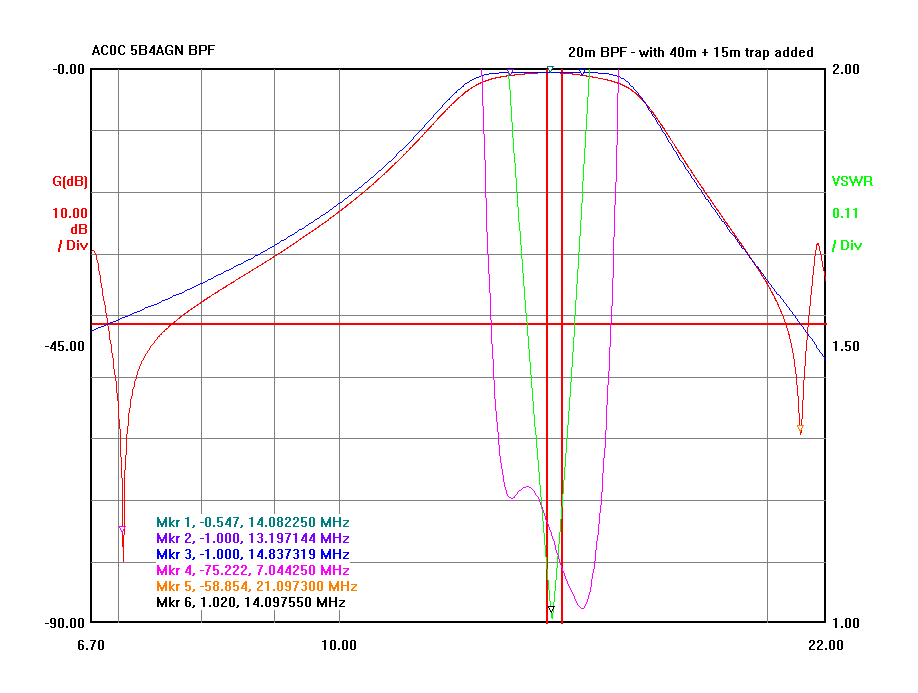Click the teal marker triangle at the passband peak
The image size is (918, 693).
[550, 69]
